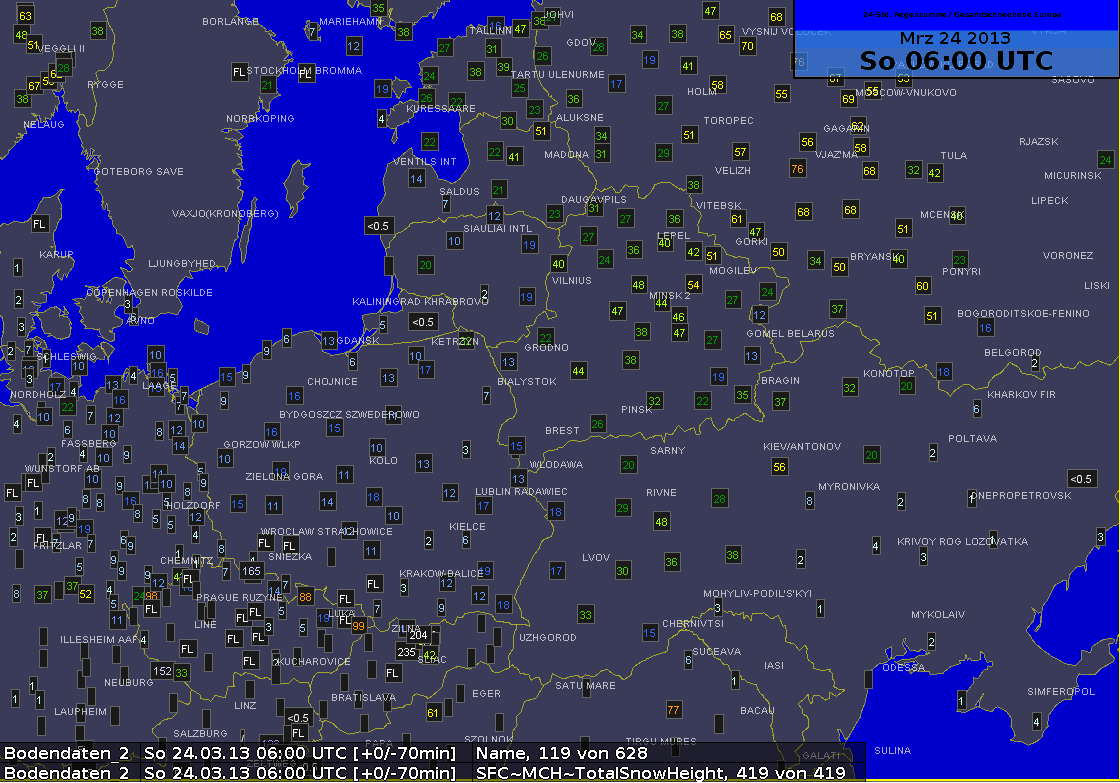Open the 'Name, 119 von 628' layer entry
The width and height of the screenshot is (1120, 783).
coord(562,752)
